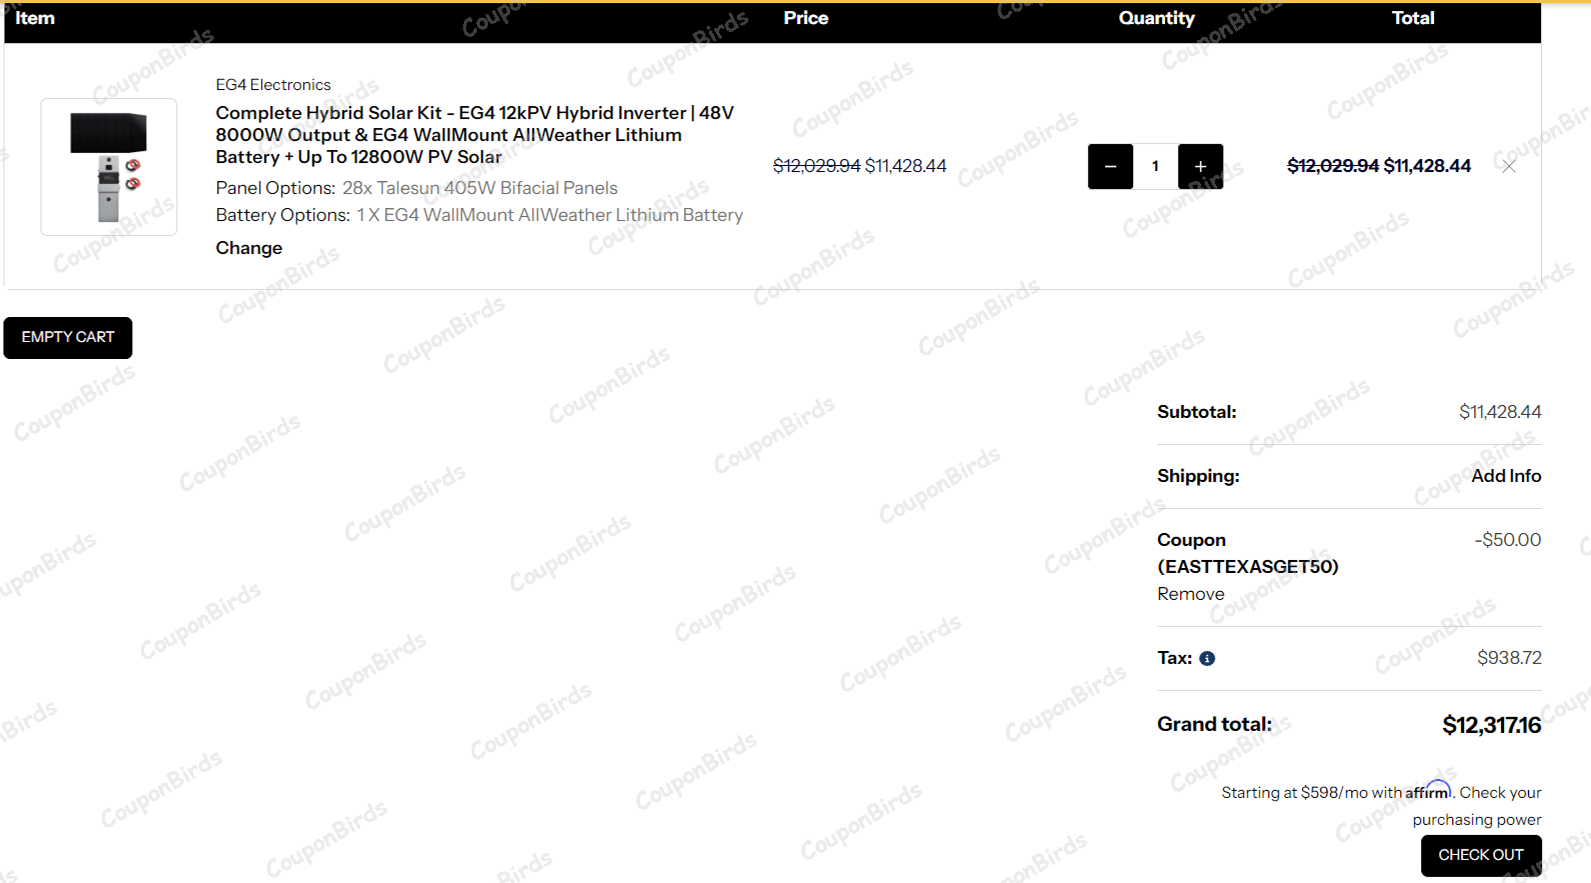Click the 1 X EG4 WallMount battery option text
Viewport: 1591px width, 883px height.
[x=550, y=215]
